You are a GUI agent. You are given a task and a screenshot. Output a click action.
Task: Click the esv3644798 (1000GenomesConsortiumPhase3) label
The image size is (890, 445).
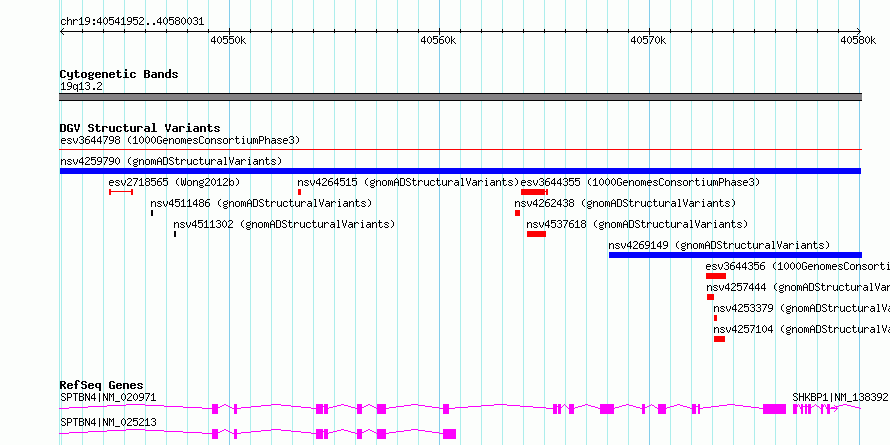click(x=180, y=140)
